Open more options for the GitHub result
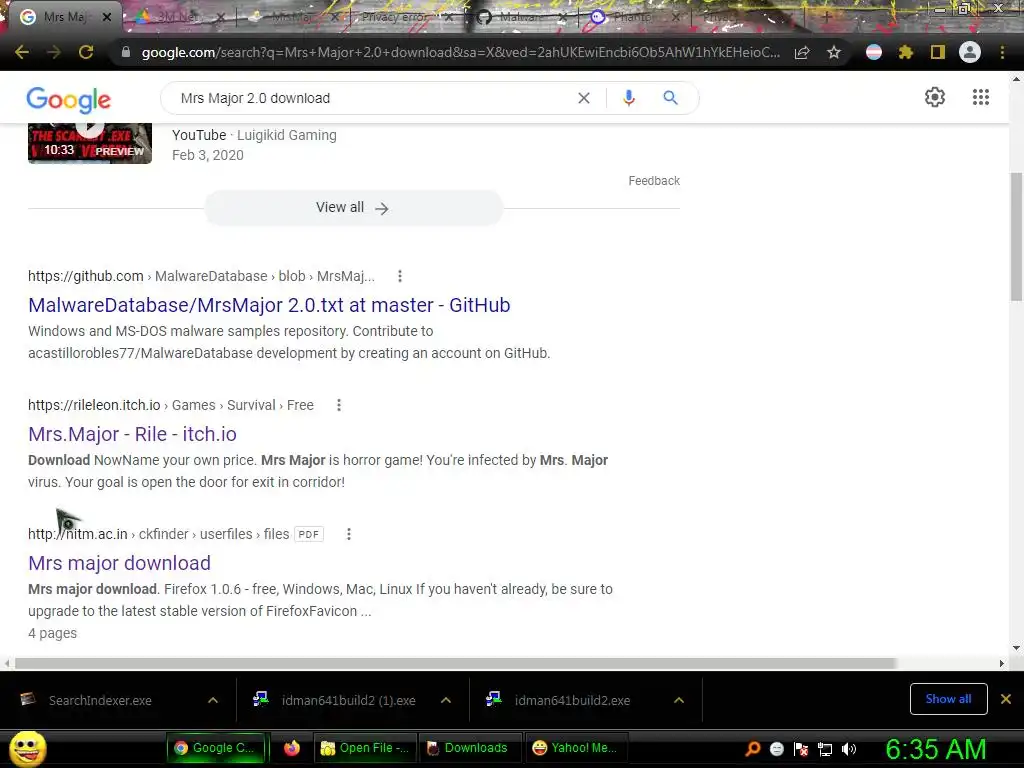The height and width of the screenshot is (768, 1024). click(400, 276)
